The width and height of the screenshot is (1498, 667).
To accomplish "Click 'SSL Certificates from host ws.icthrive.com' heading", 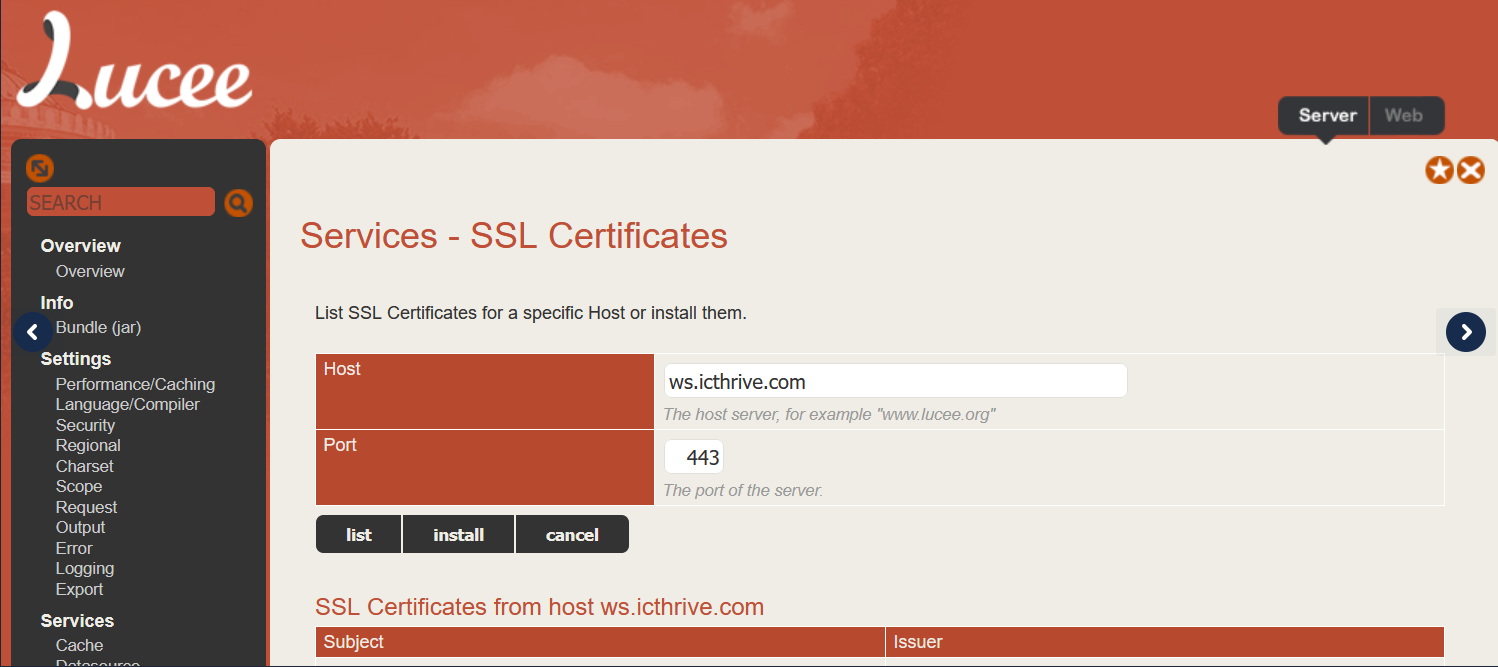I will tap(540, 607).
